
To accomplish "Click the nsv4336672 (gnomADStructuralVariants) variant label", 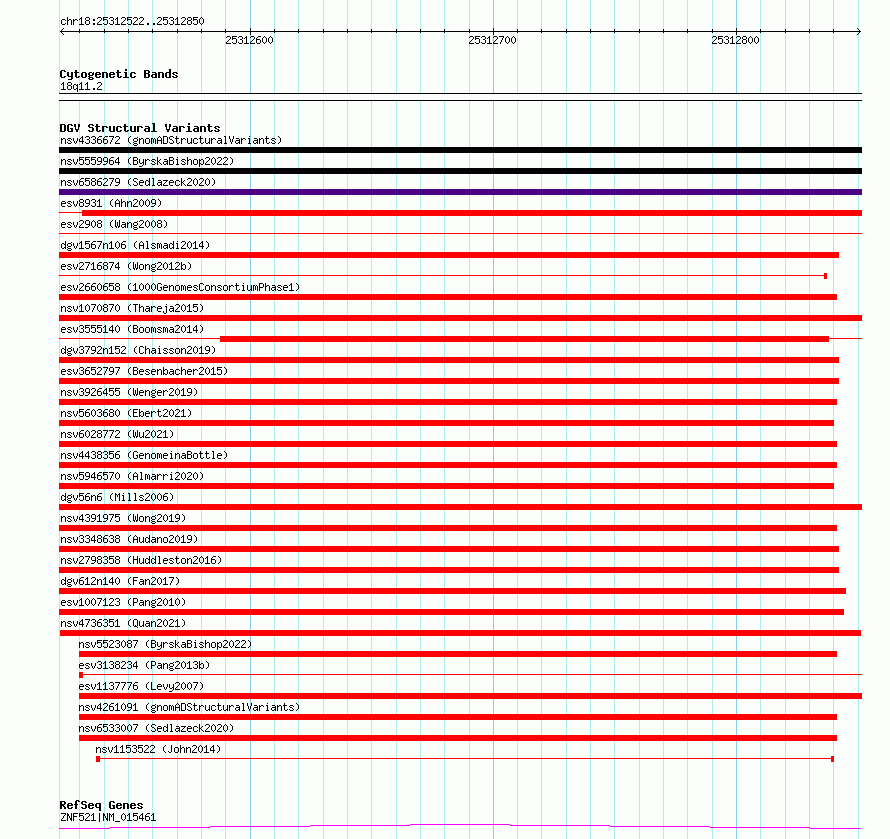I will [171, 140].
